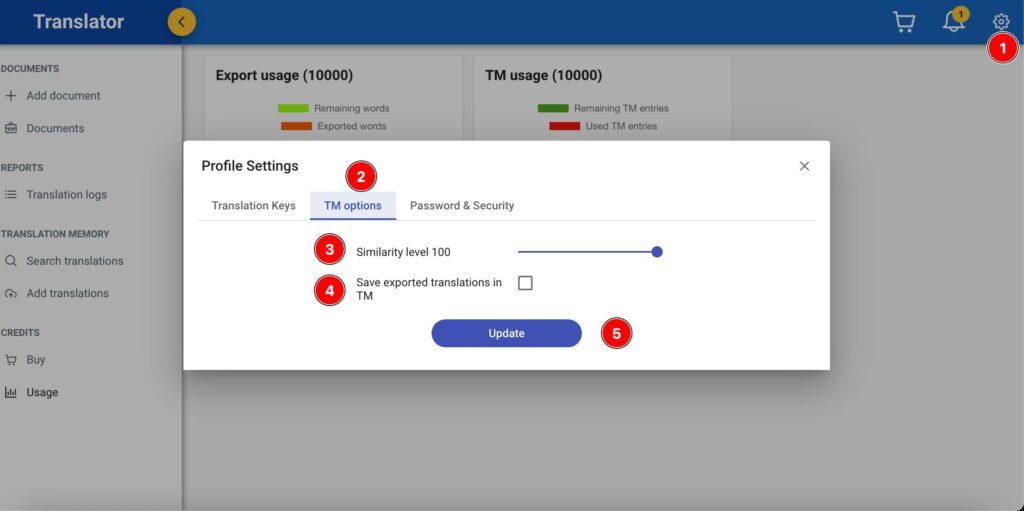Collapse the sidebar with the yellow chevron
The image size is (1024, 511).
click(x=182, y=21)
